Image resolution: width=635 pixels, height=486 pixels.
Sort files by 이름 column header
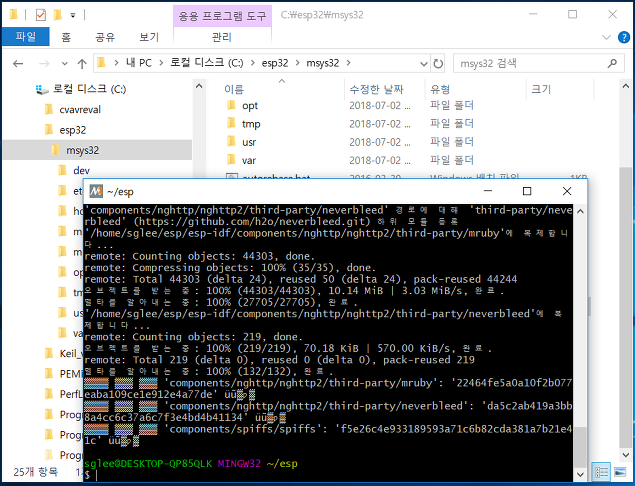click(x=234, y=89)
